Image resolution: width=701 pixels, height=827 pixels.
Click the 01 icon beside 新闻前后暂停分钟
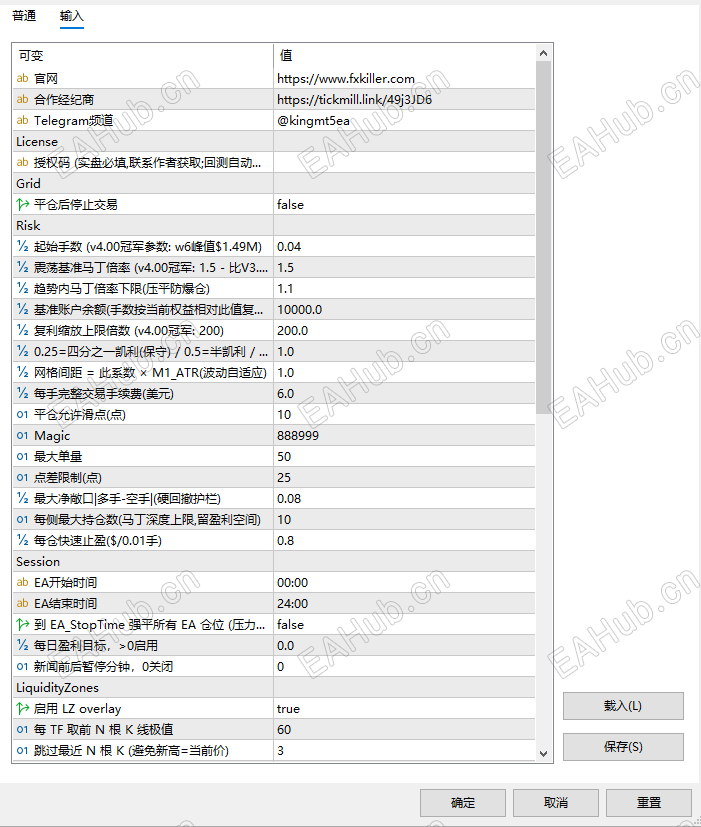(x=22, y=667)
